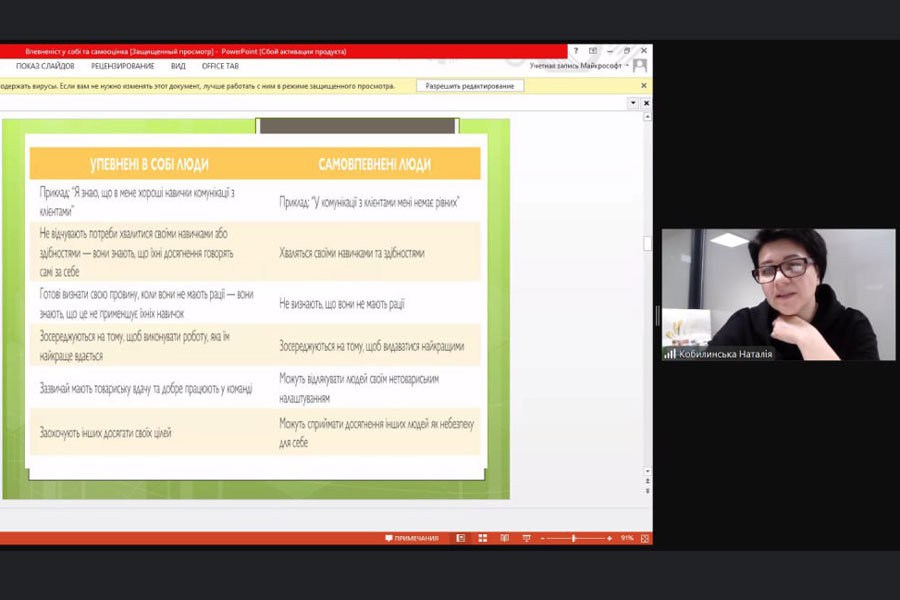Viewport: 900px width, 600px height.
Task: Click the vertical scrollbar up arrow
Action: (x=647, y=117)
